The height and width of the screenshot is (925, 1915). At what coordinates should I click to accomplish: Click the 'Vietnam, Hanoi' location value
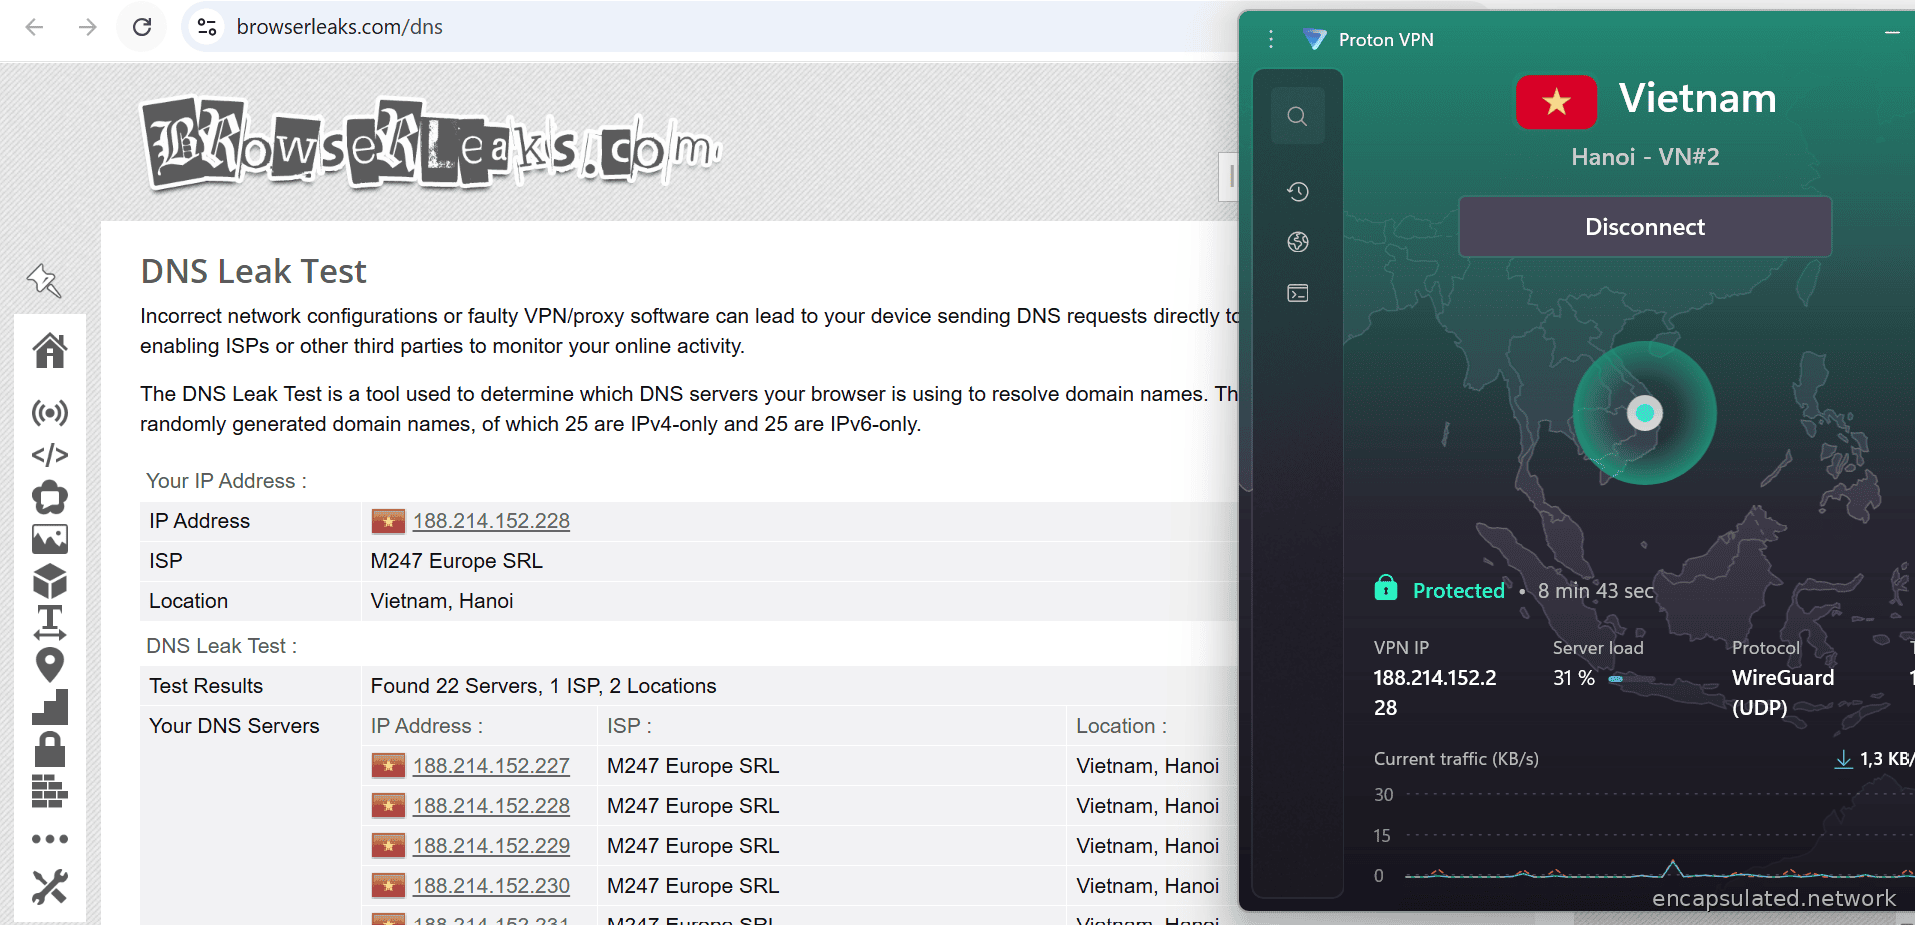[x=442, y=601]
